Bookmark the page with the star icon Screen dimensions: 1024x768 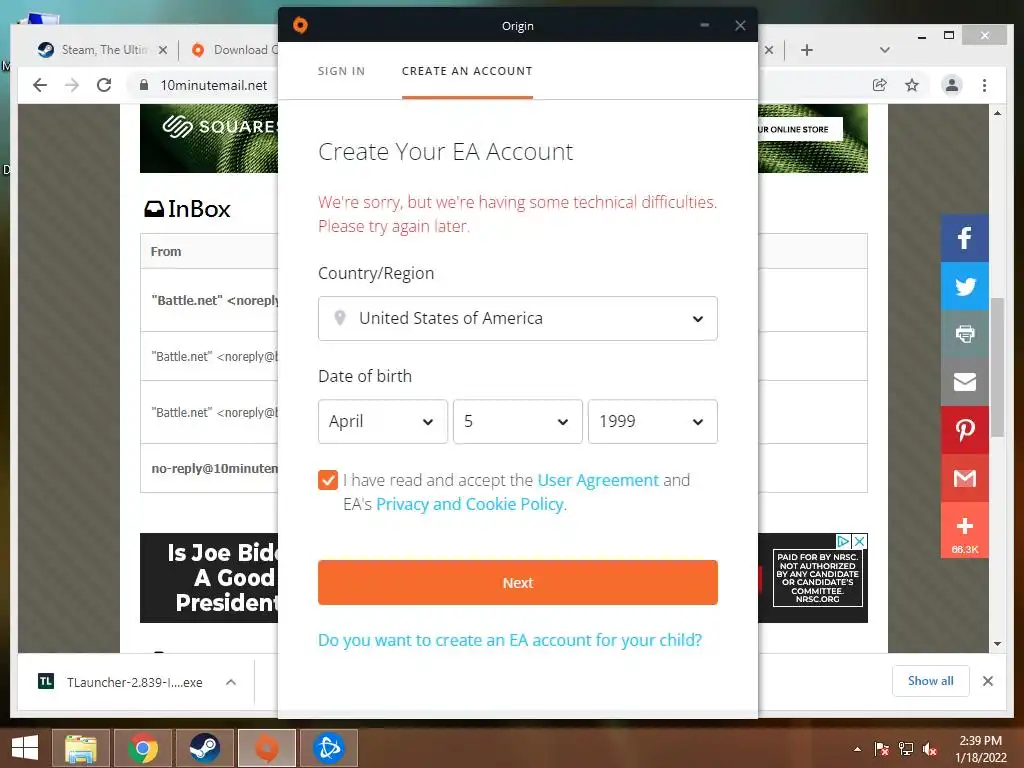point(912,85)
